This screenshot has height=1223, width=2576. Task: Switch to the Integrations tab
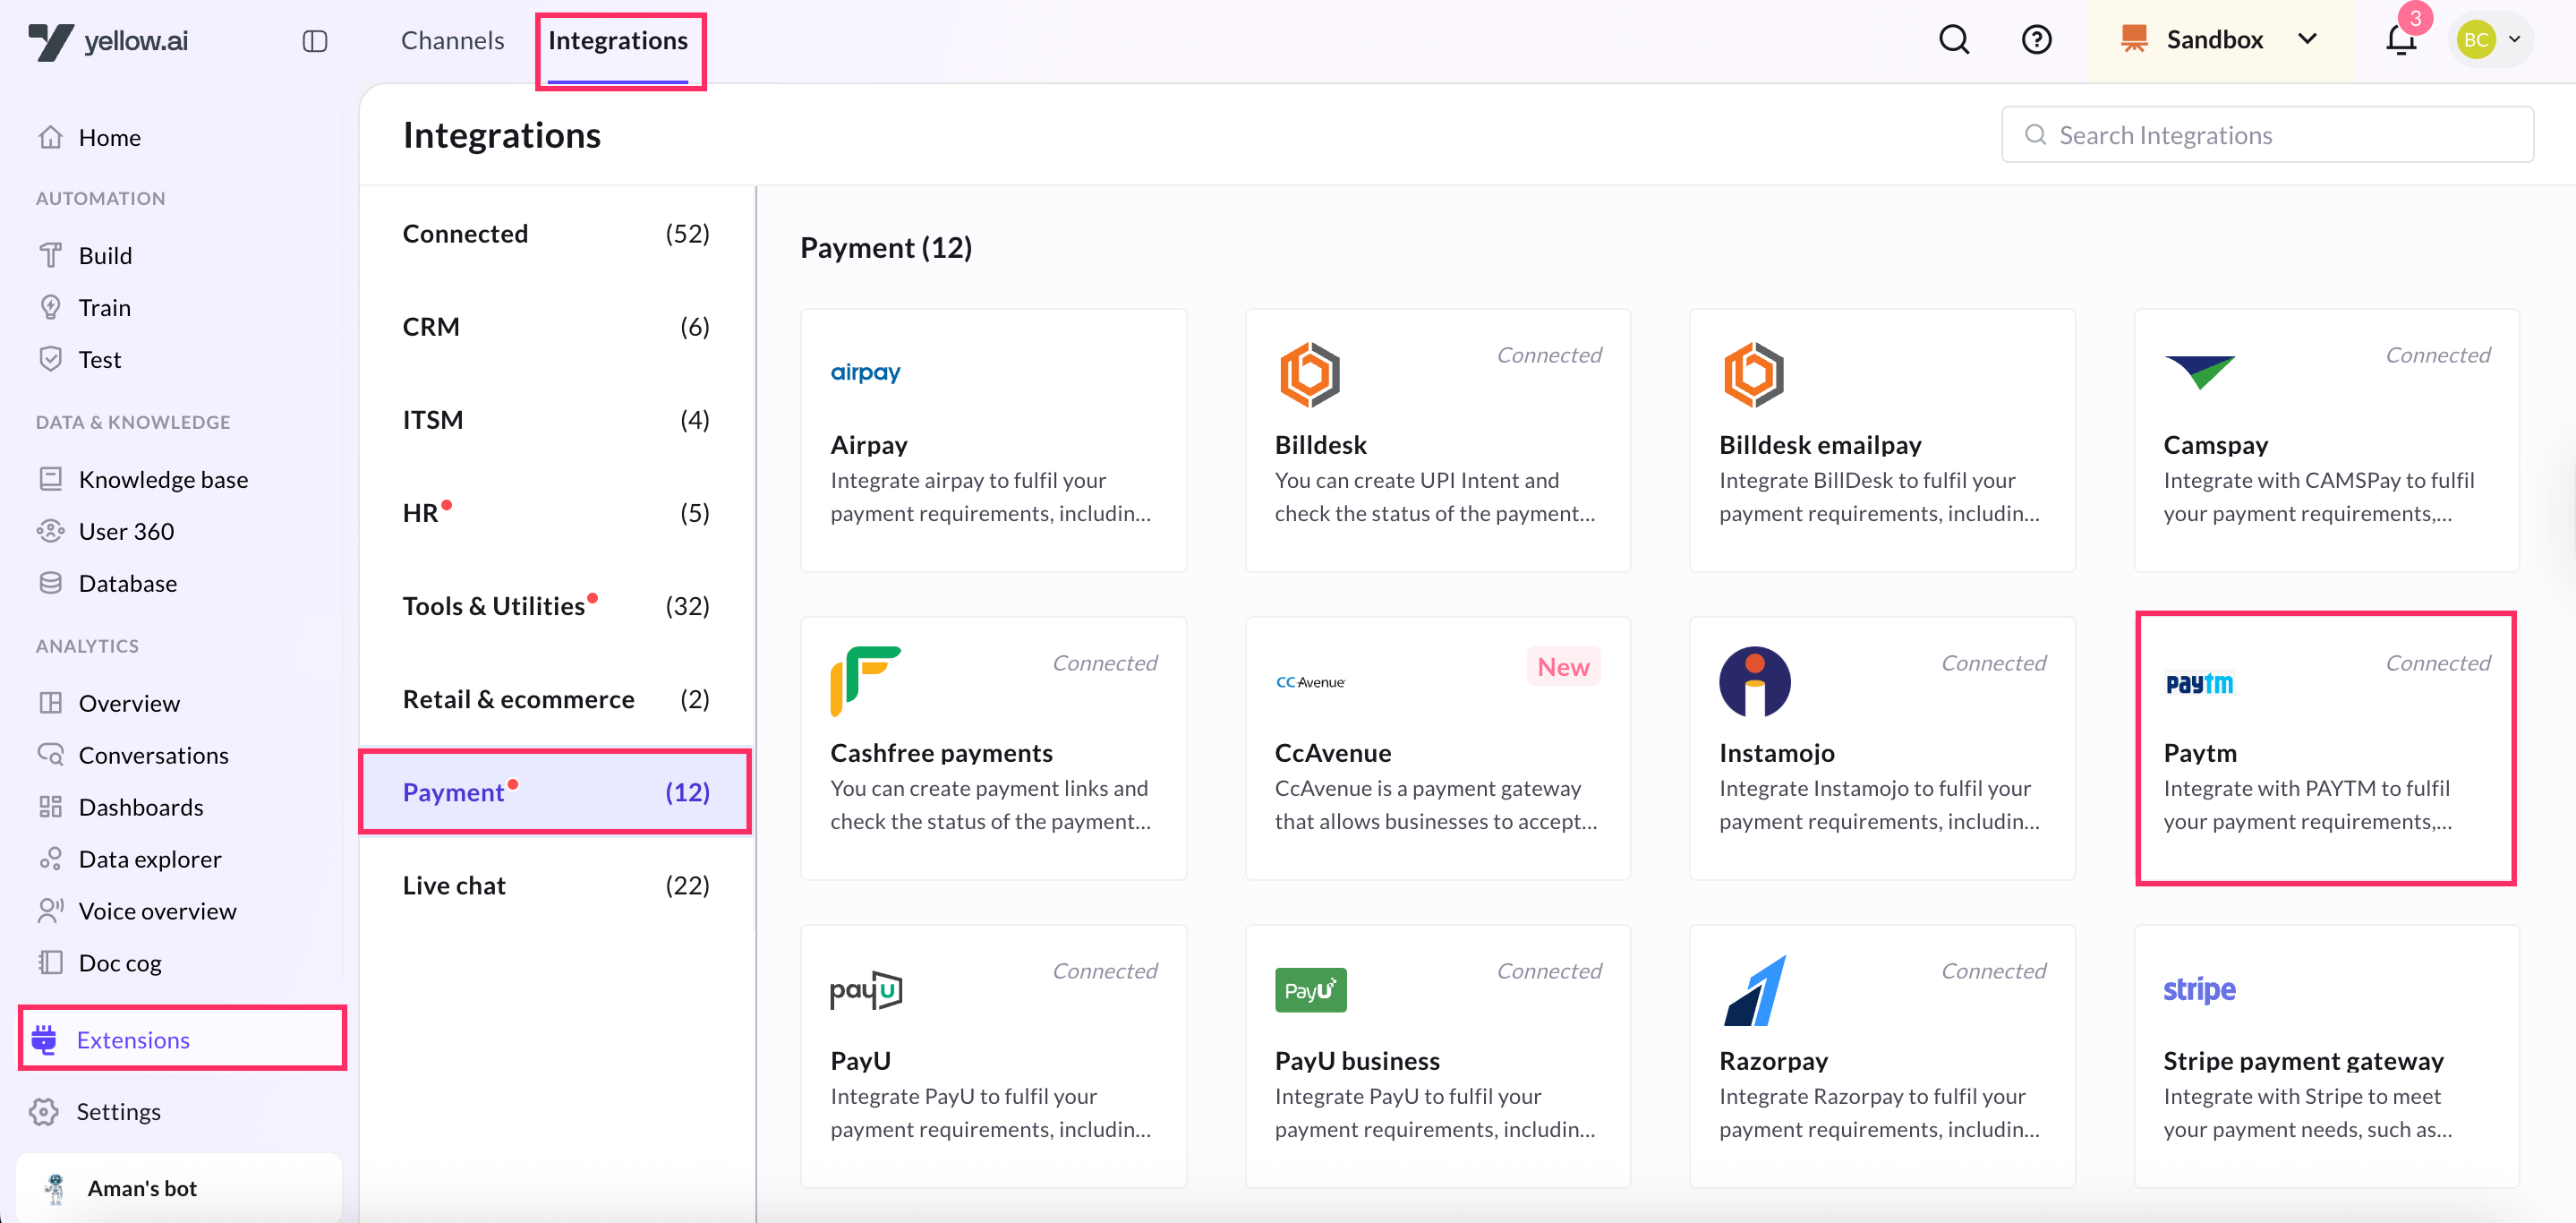(618, 41)
